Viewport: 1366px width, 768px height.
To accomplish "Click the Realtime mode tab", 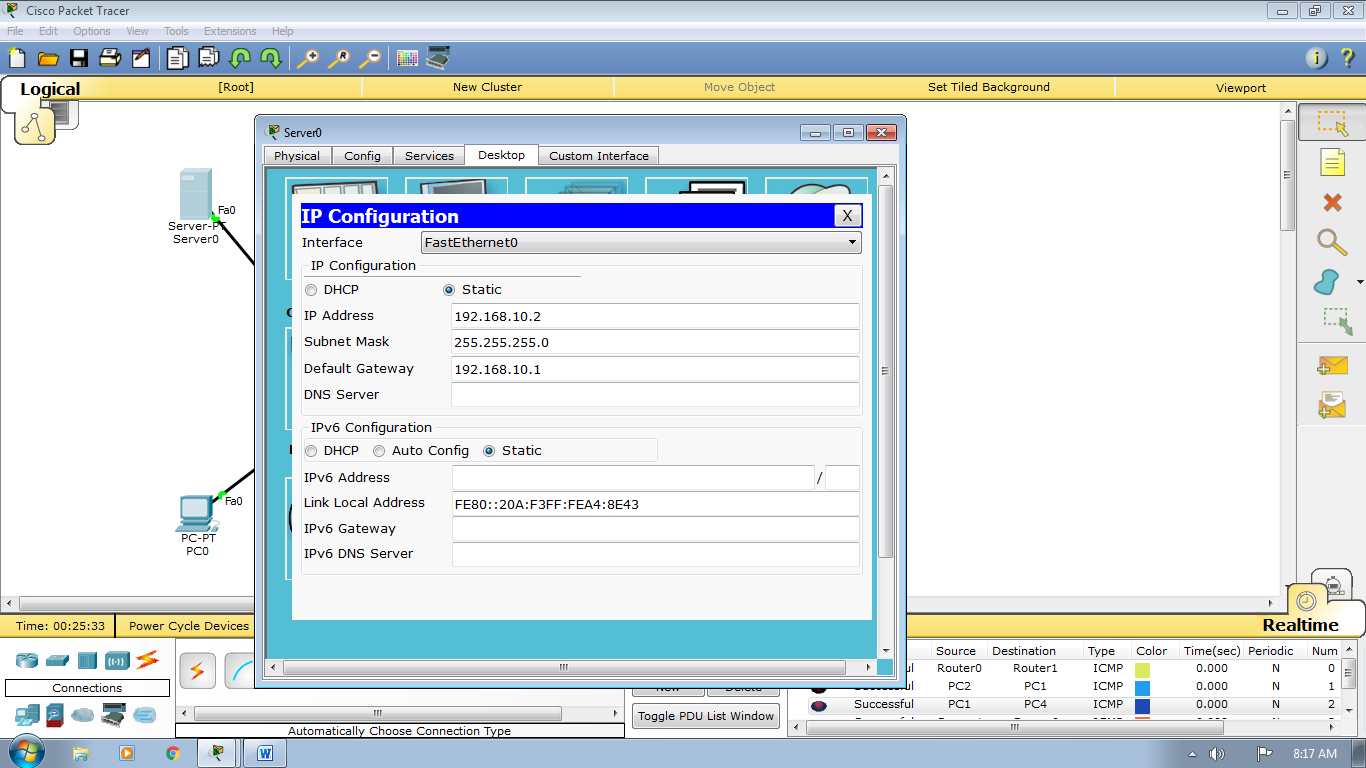I will pos(1299,624).
